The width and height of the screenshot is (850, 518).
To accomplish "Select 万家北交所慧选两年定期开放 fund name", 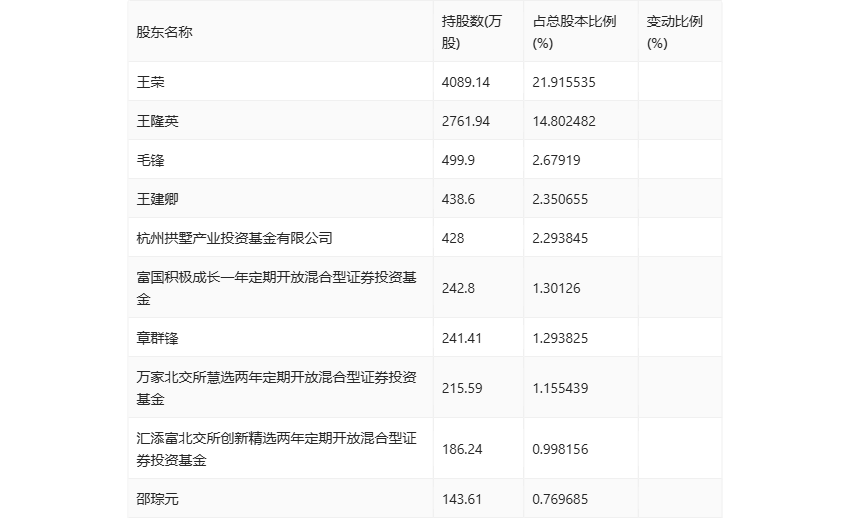I will (276, 388).
